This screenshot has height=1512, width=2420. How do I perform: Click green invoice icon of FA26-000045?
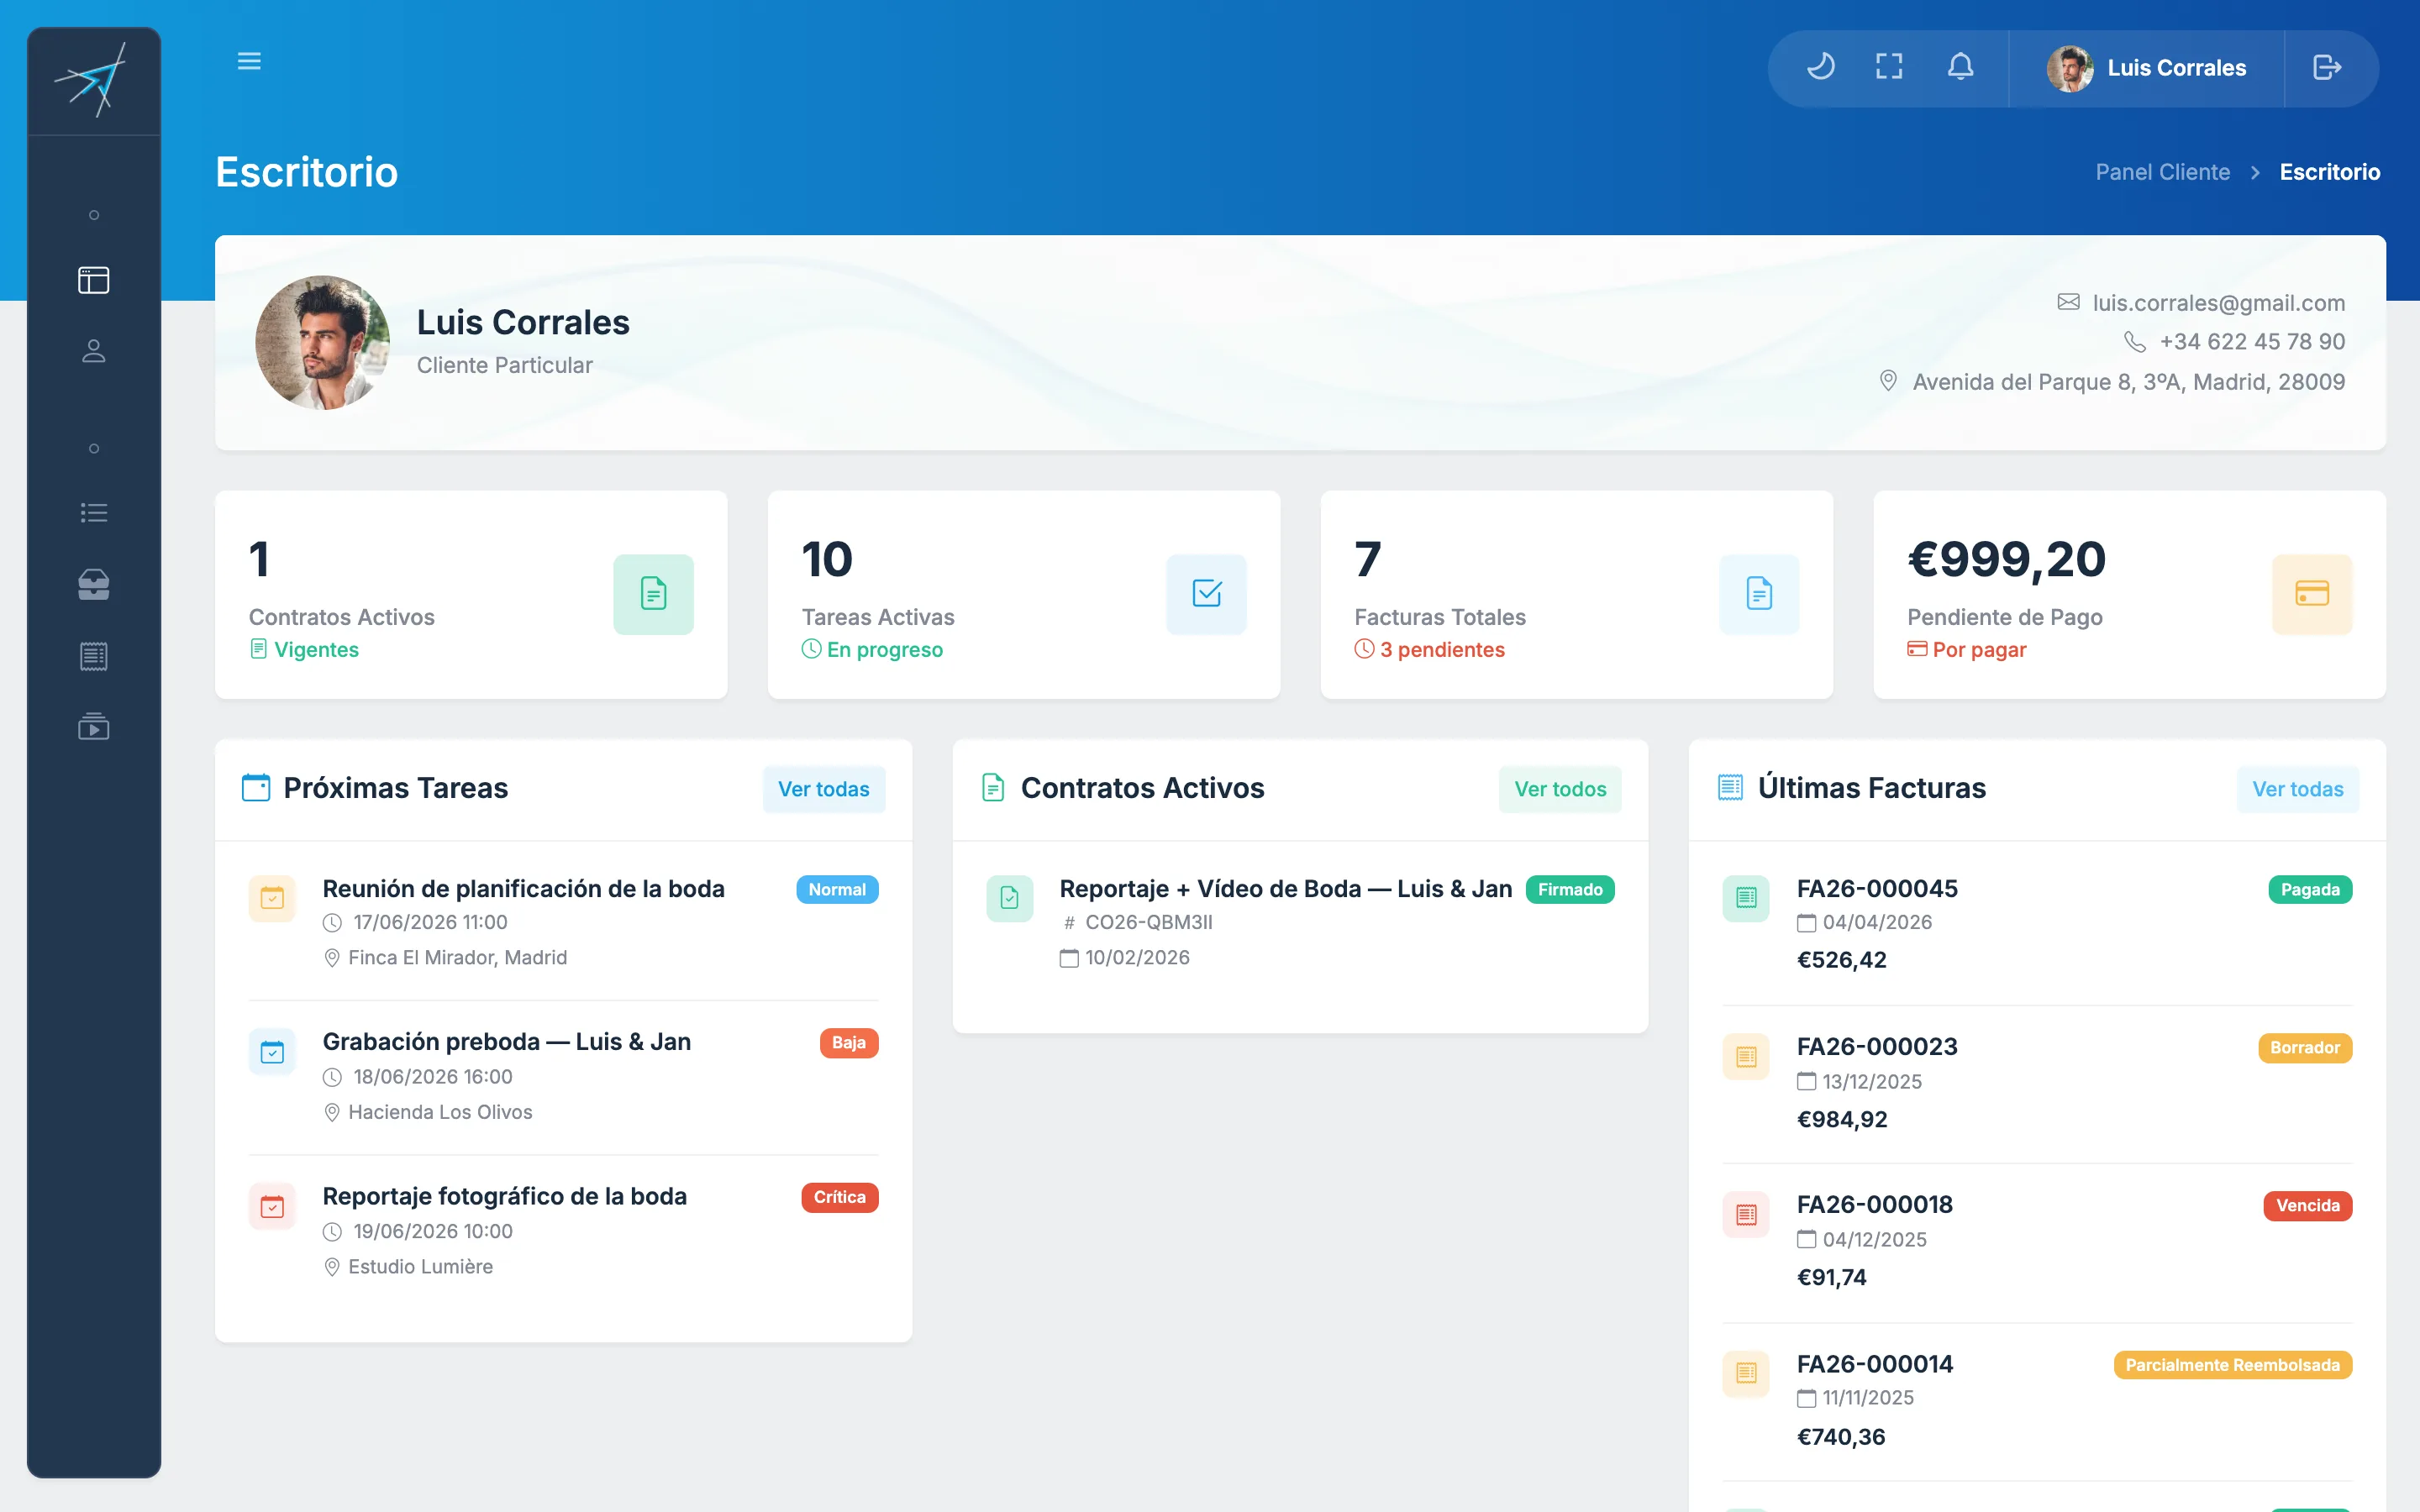point(1746,898)
